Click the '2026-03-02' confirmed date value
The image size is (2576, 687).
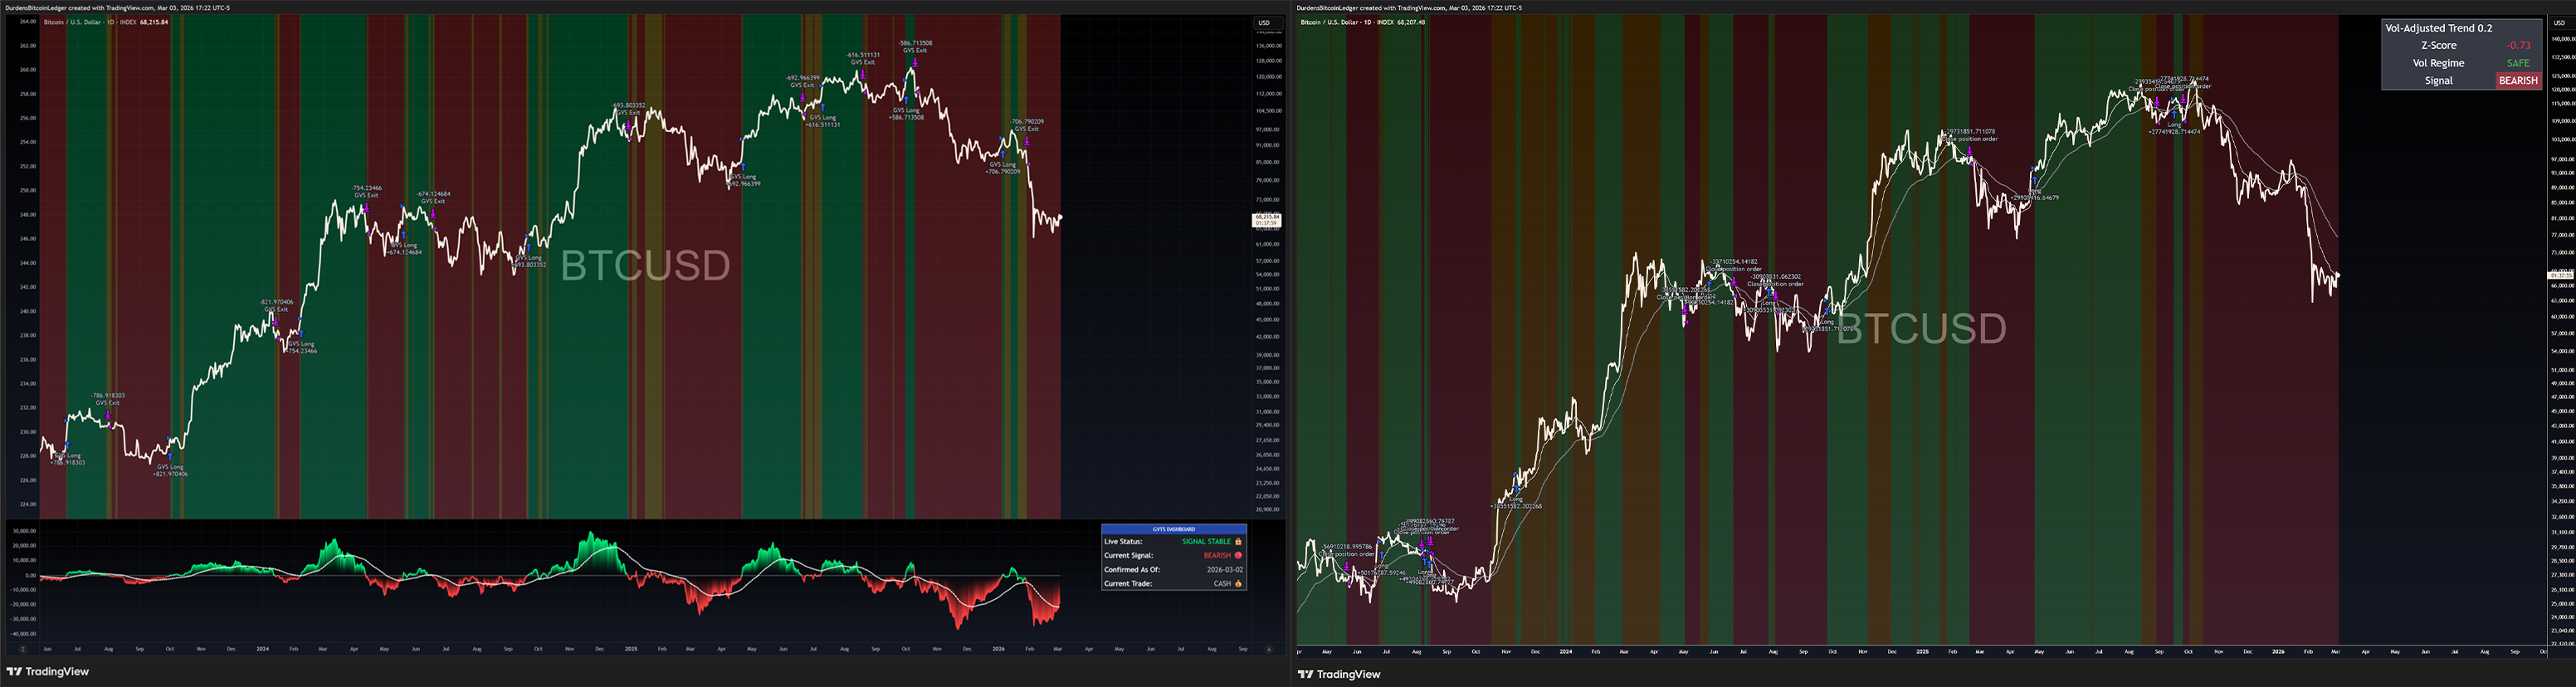click(1224, 570)
